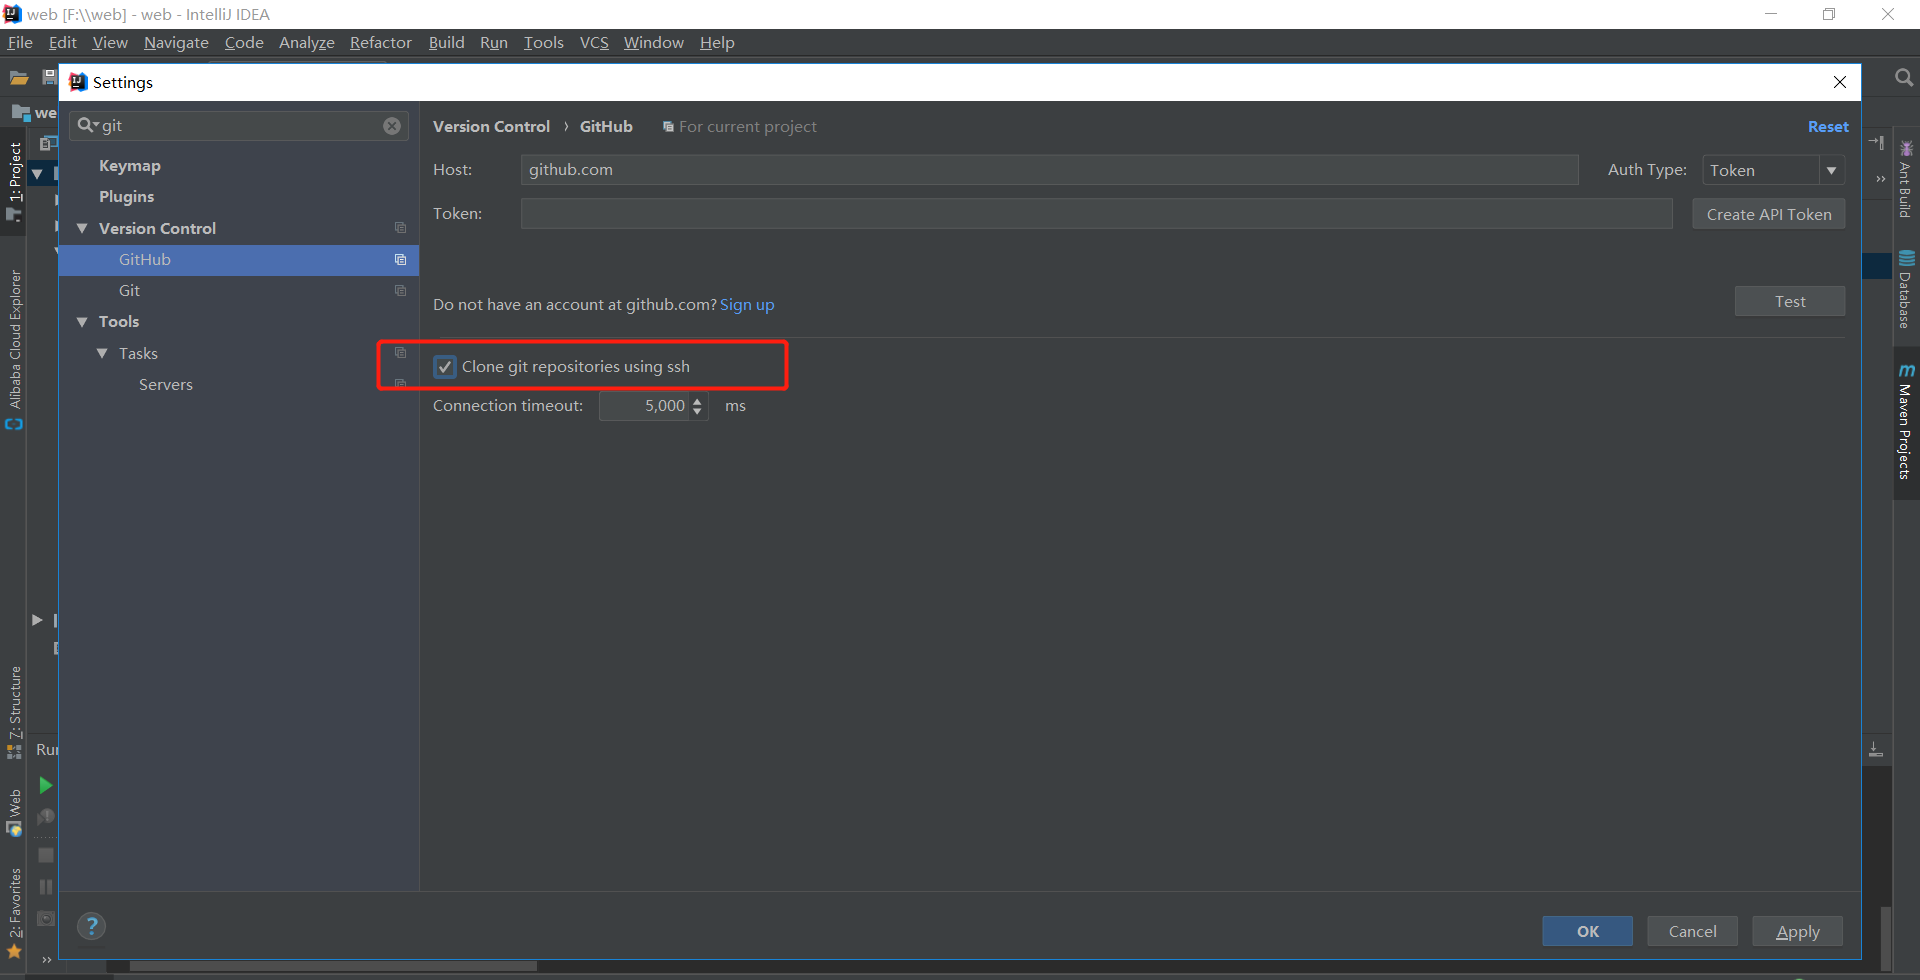
Task: Click the camera dump threads icon
Action: click(46, 918)
